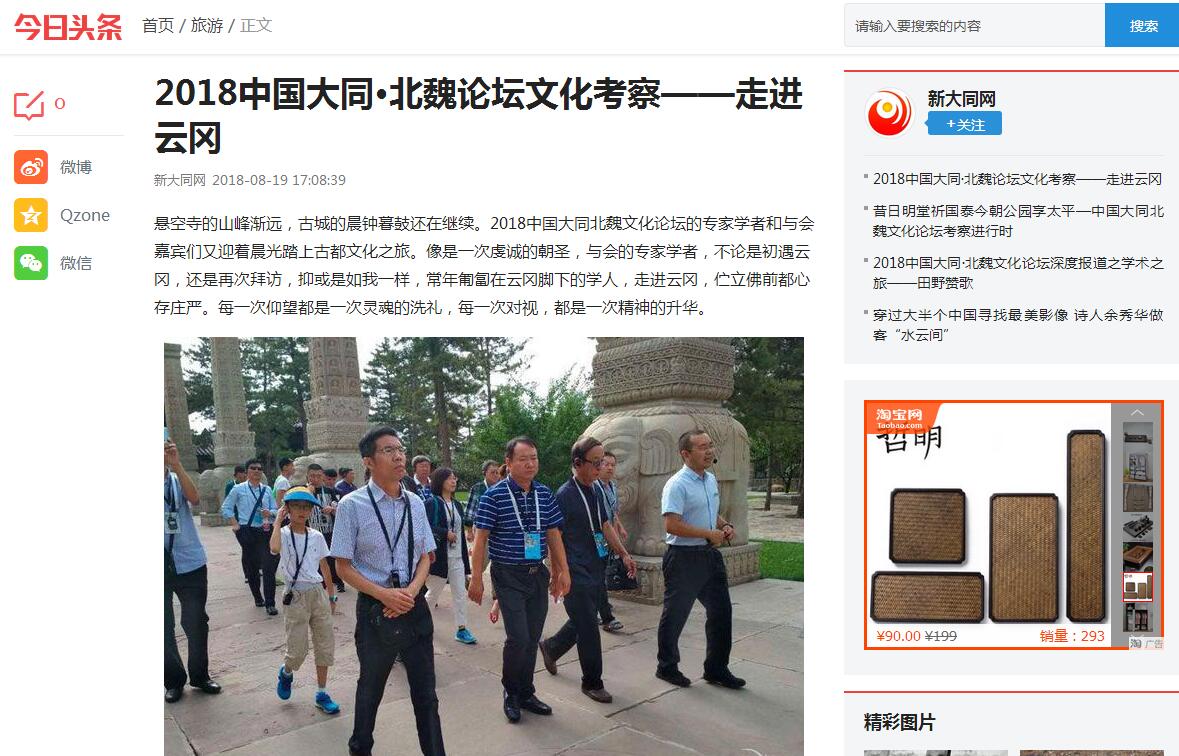Viewport: 1179px width, 756px height.
Task: Click the Taobao logo in the ad
Action: 899,417
